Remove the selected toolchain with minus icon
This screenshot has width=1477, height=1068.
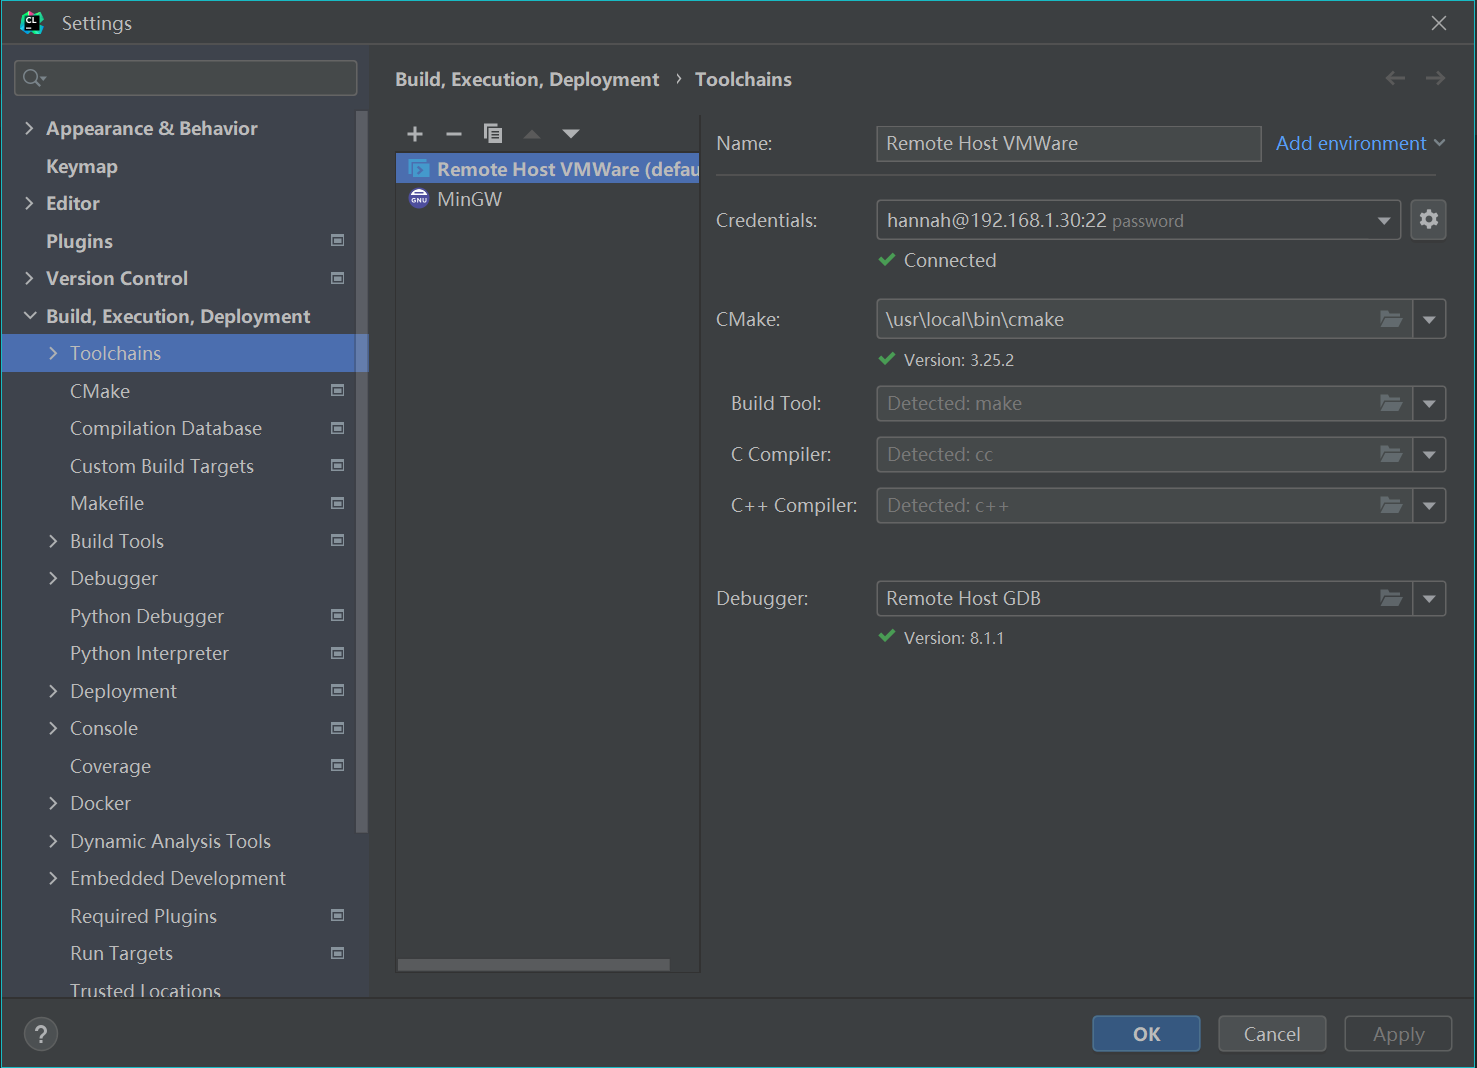coord(454,134)
